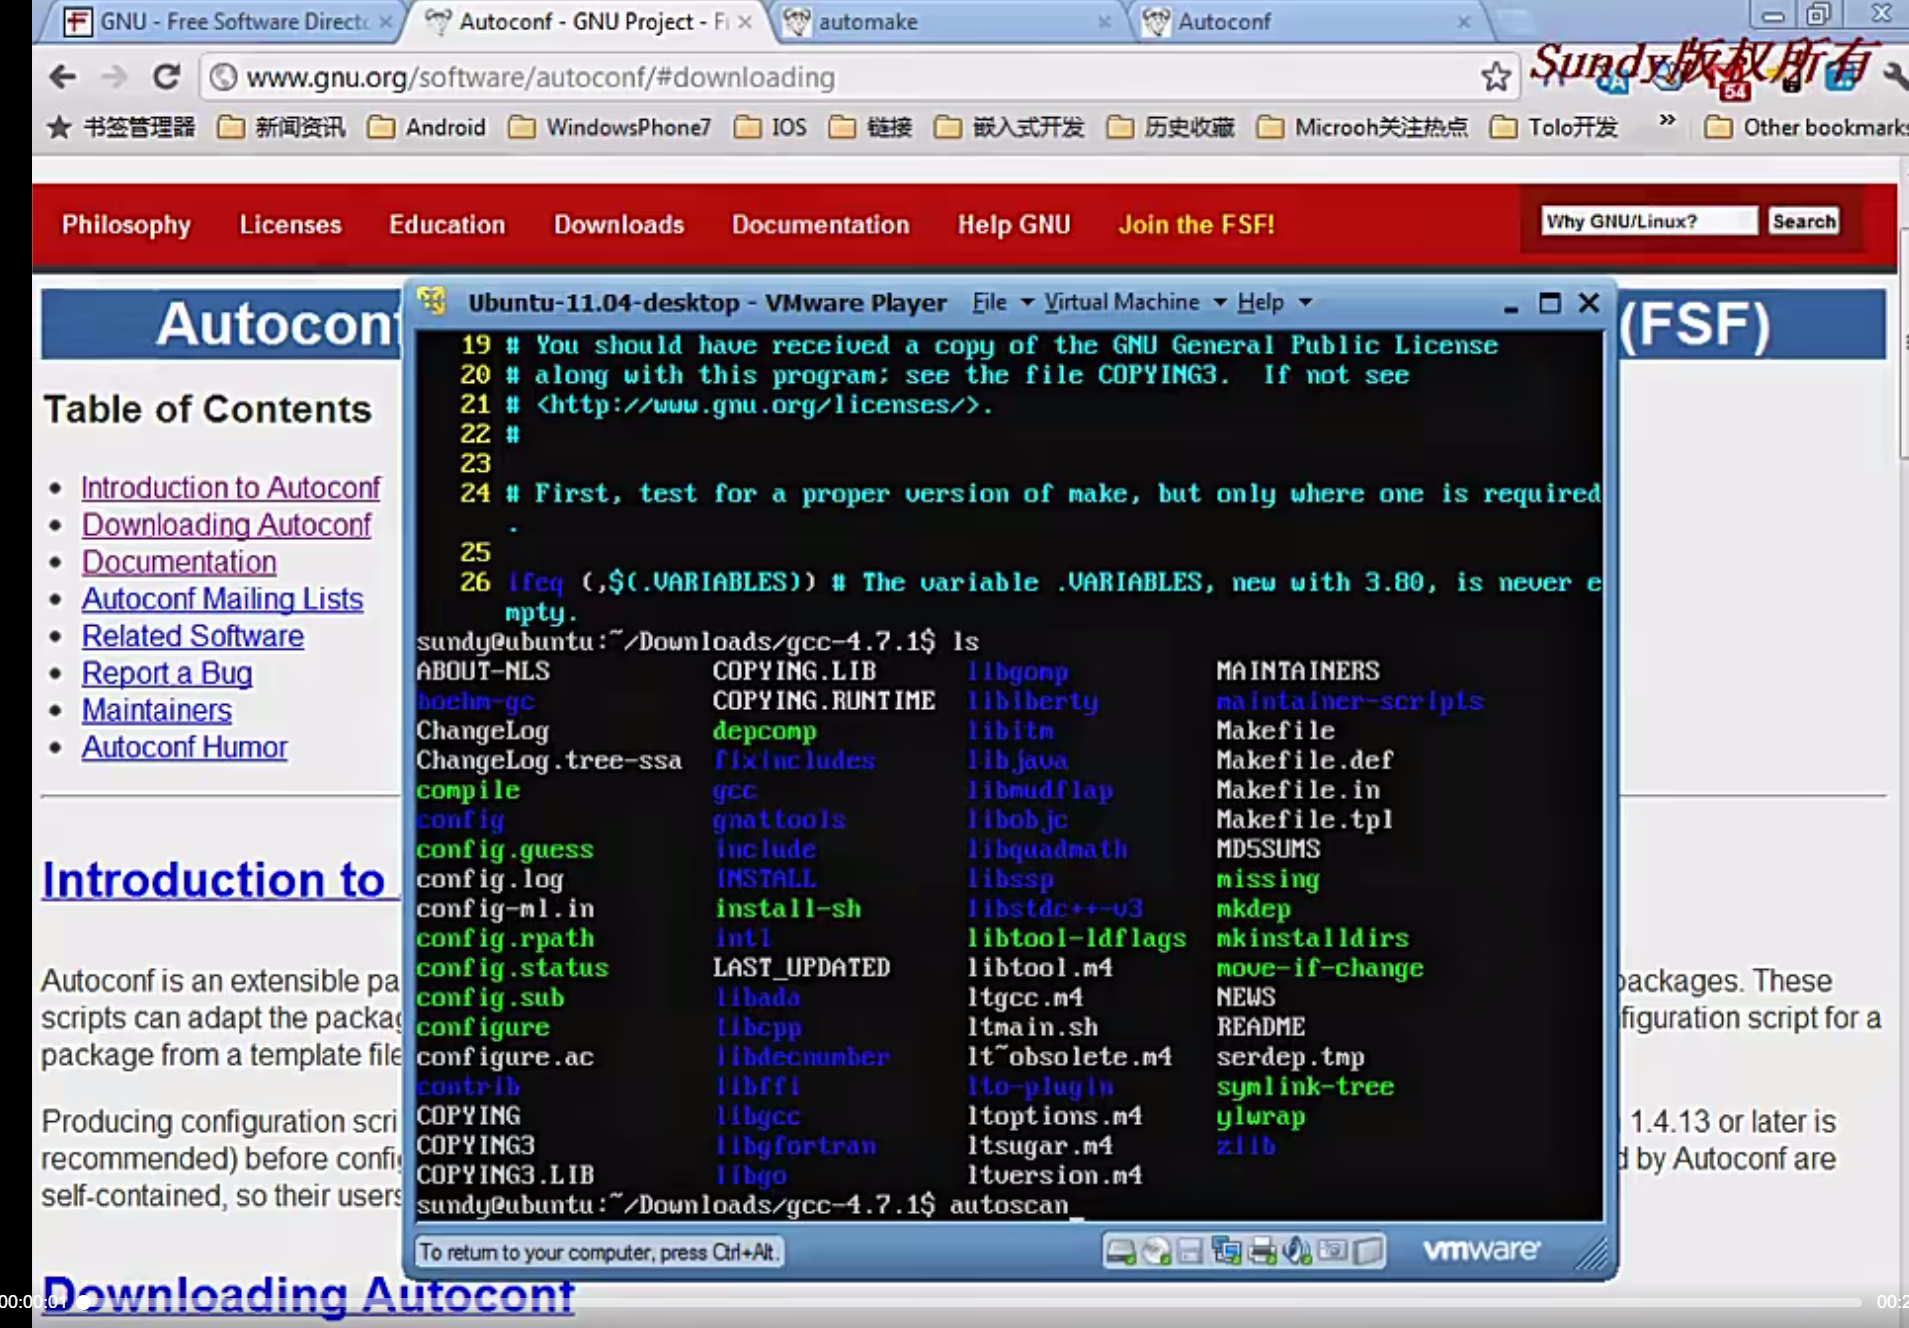This screenshot has height=1328, width=1909.
Task: Close the GNU Free Software Directory tab
Action: tap(385, 21)
